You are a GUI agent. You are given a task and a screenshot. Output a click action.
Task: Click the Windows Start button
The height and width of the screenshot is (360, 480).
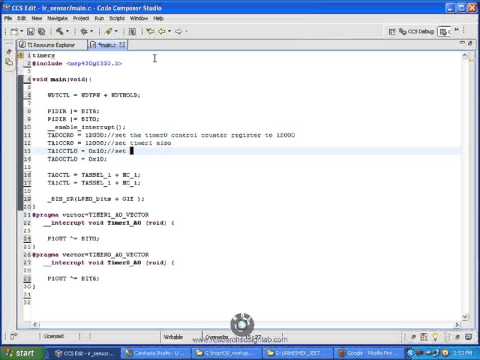click(x=22, y=353)
